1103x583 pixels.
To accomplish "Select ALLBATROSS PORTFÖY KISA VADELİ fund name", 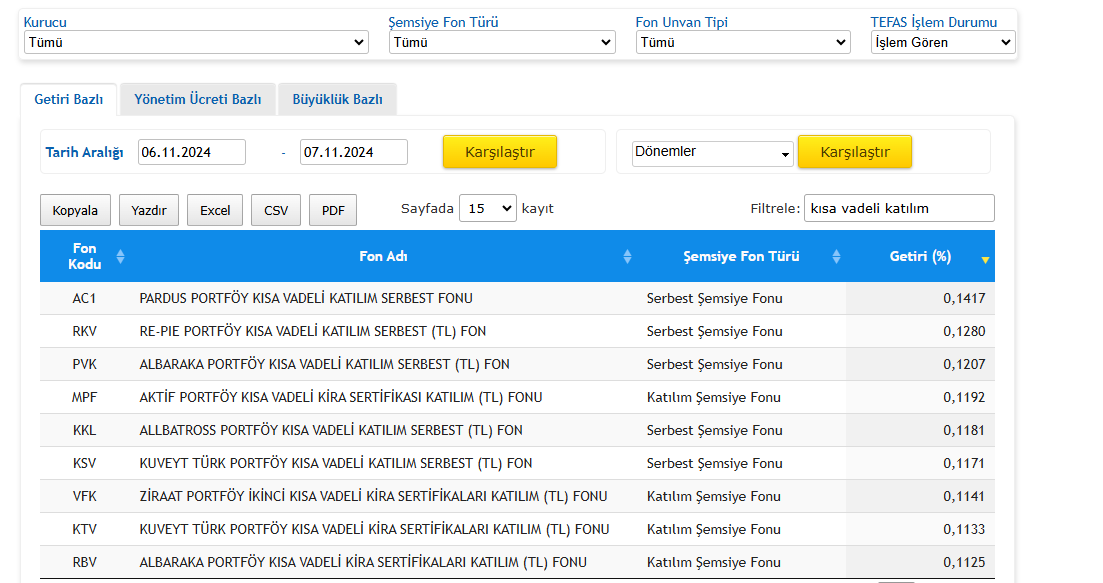I will point(331,430).
